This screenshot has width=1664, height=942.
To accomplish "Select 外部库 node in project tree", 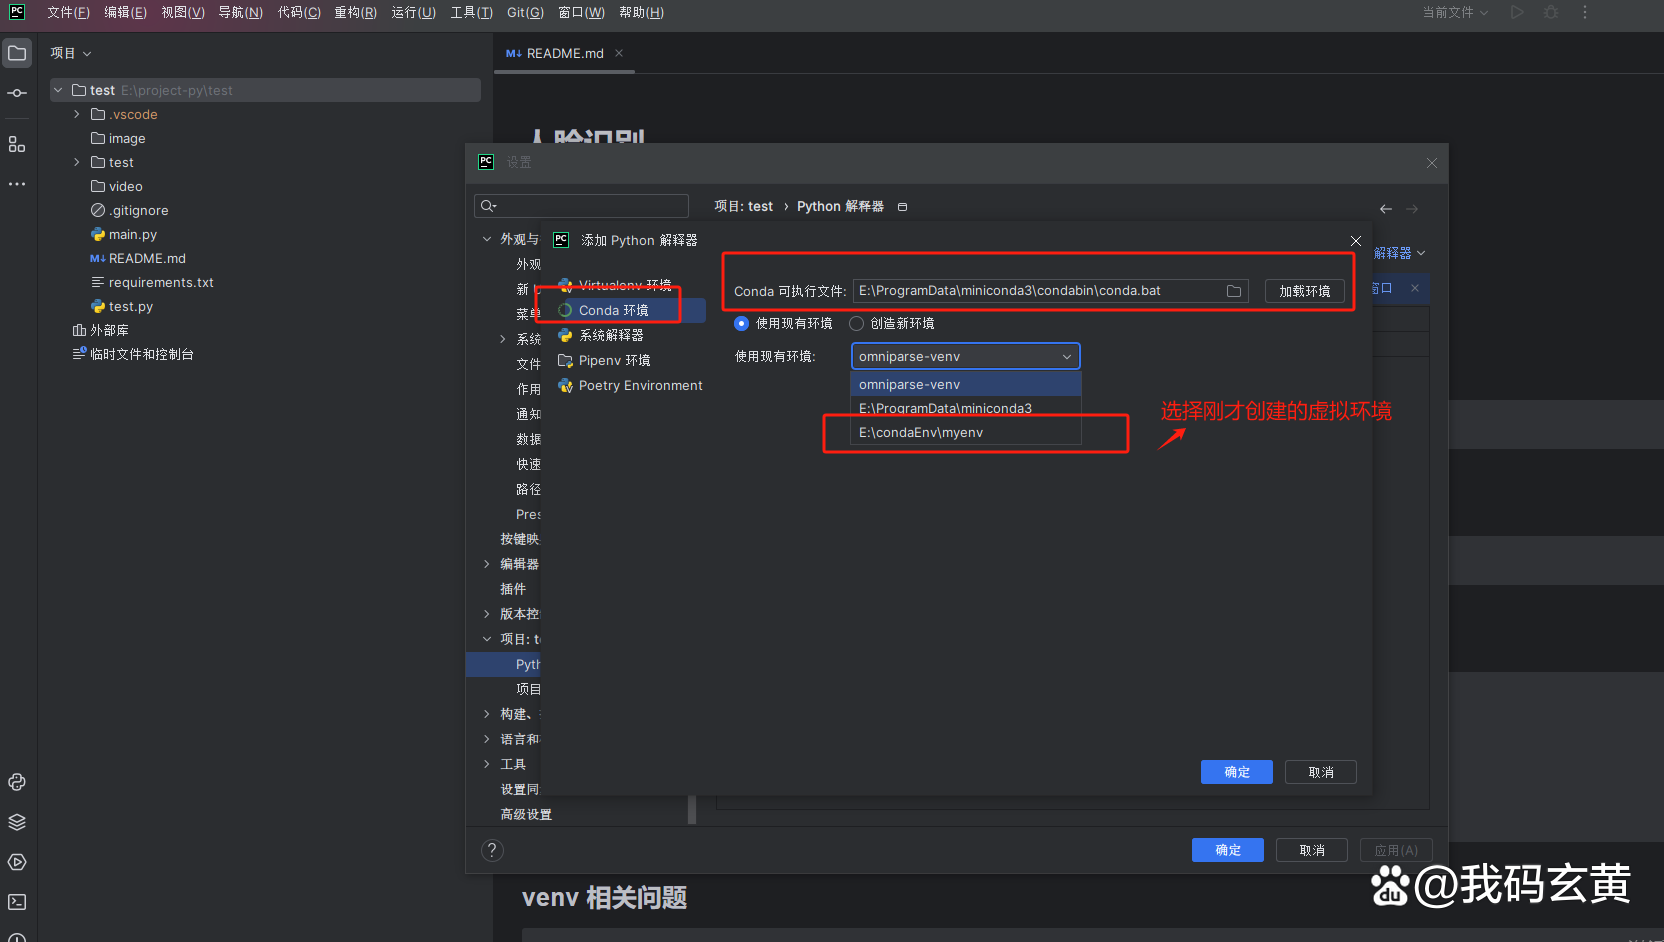I will click(100, 330).
